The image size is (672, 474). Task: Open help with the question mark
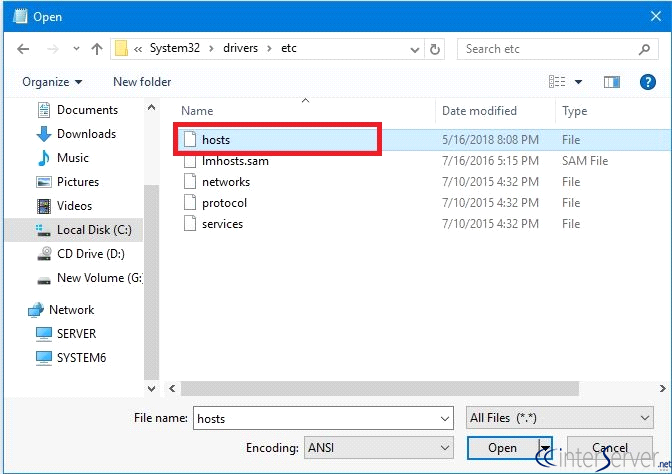647,82
